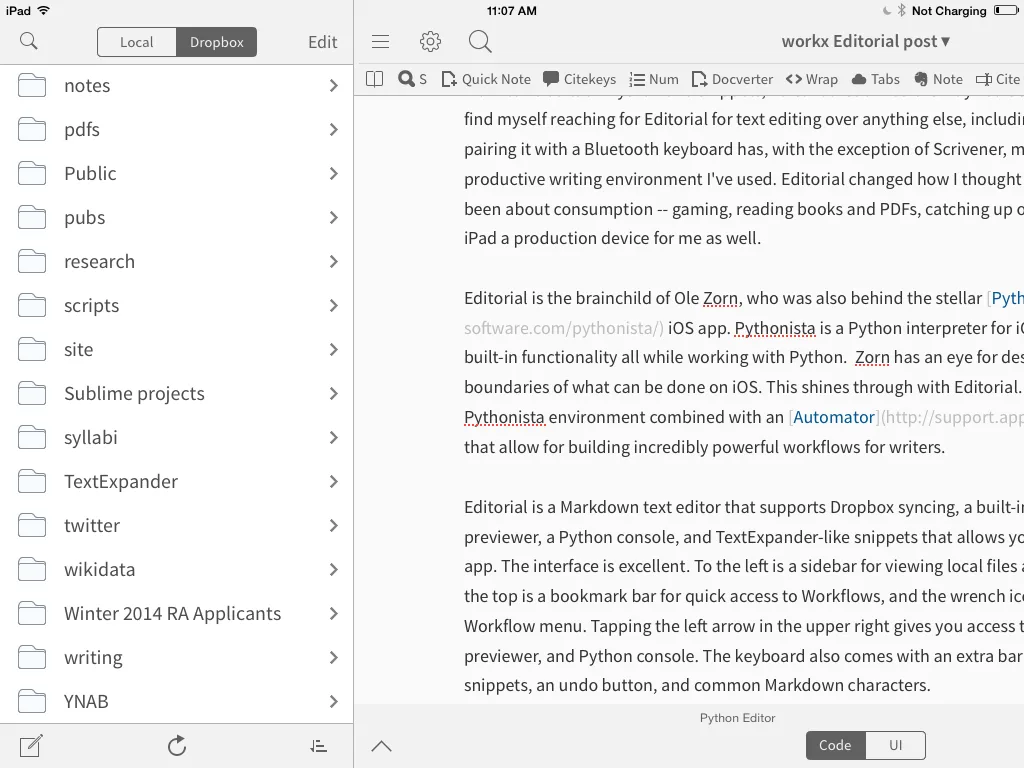
Task: Select Winter 2014 RA Applicants folder name
Action: 172,614
